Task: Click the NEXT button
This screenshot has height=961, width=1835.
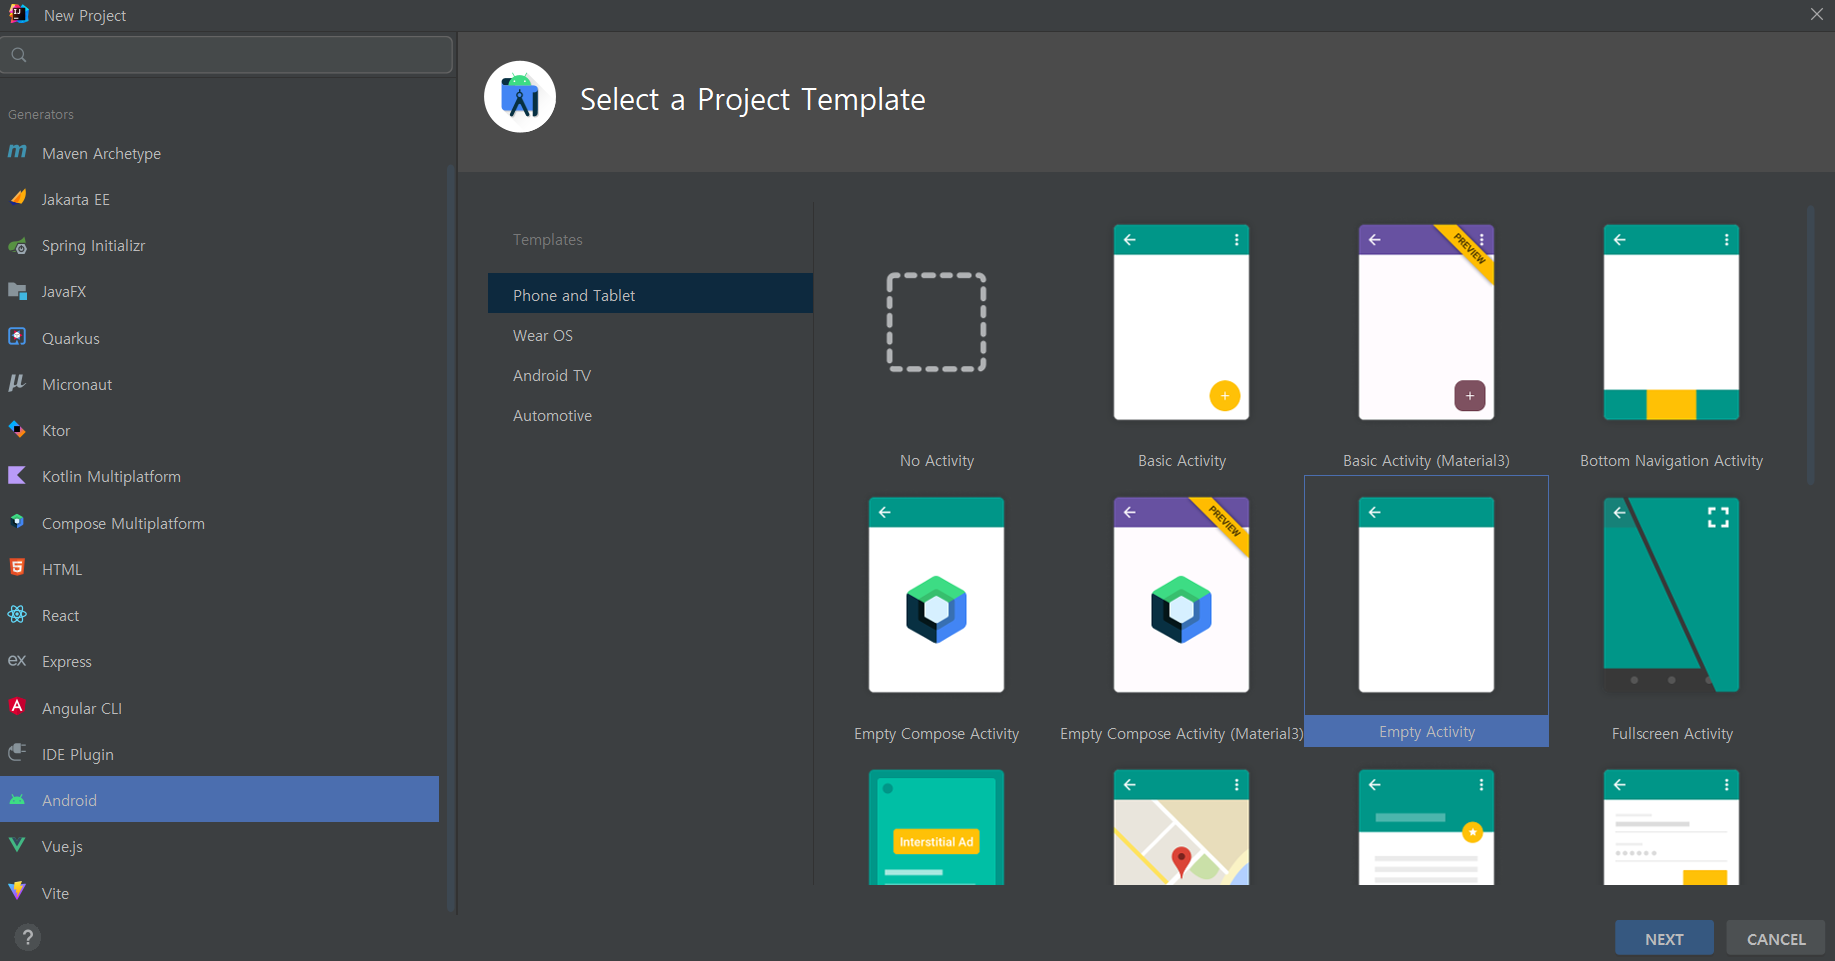Action: coord(1664,938)
